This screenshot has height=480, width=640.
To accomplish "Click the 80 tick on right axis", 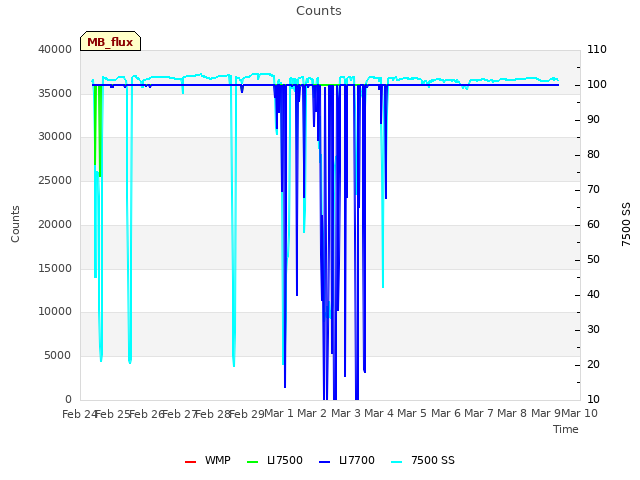I will (x=593, y=155).
